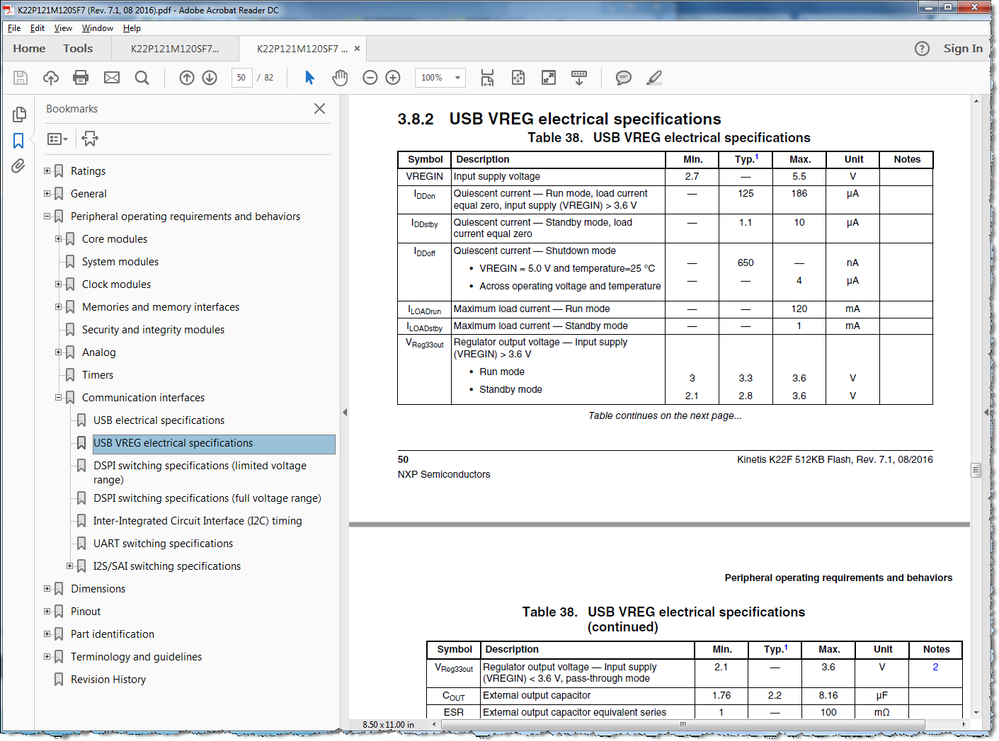999x741 pixels.
Task: Click the Find search magnifier icon
Action: coord(141,77)
